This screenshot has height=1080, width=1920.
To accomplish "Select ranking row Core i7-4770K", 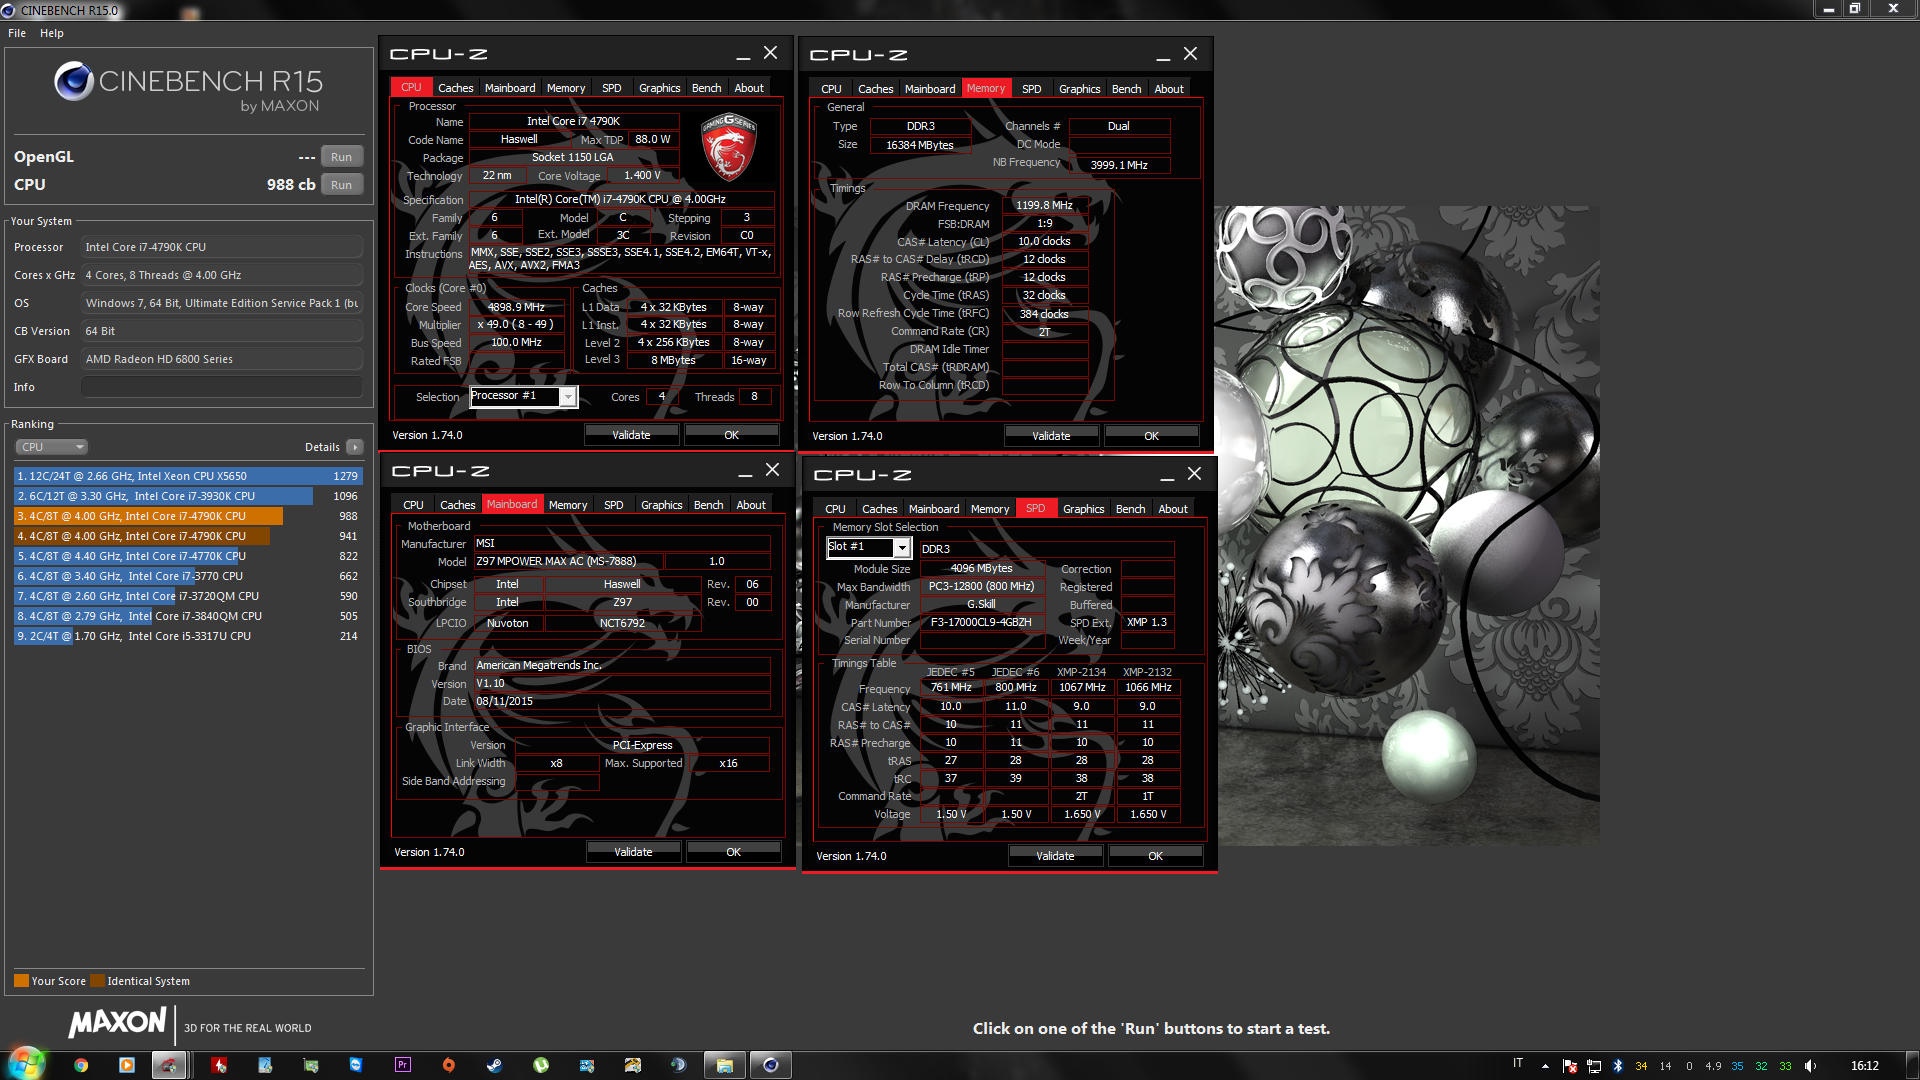I will click(187, 556).
